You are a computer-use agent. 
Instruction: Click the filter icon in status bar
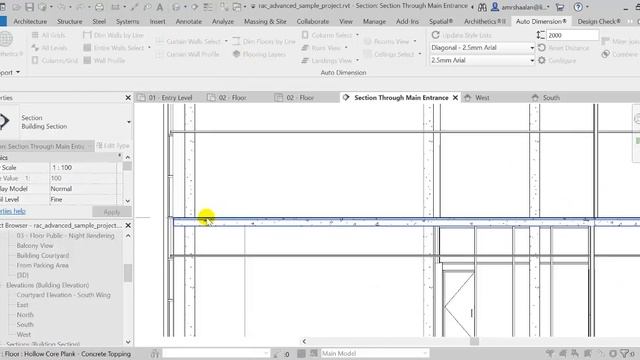pos(624,353)
